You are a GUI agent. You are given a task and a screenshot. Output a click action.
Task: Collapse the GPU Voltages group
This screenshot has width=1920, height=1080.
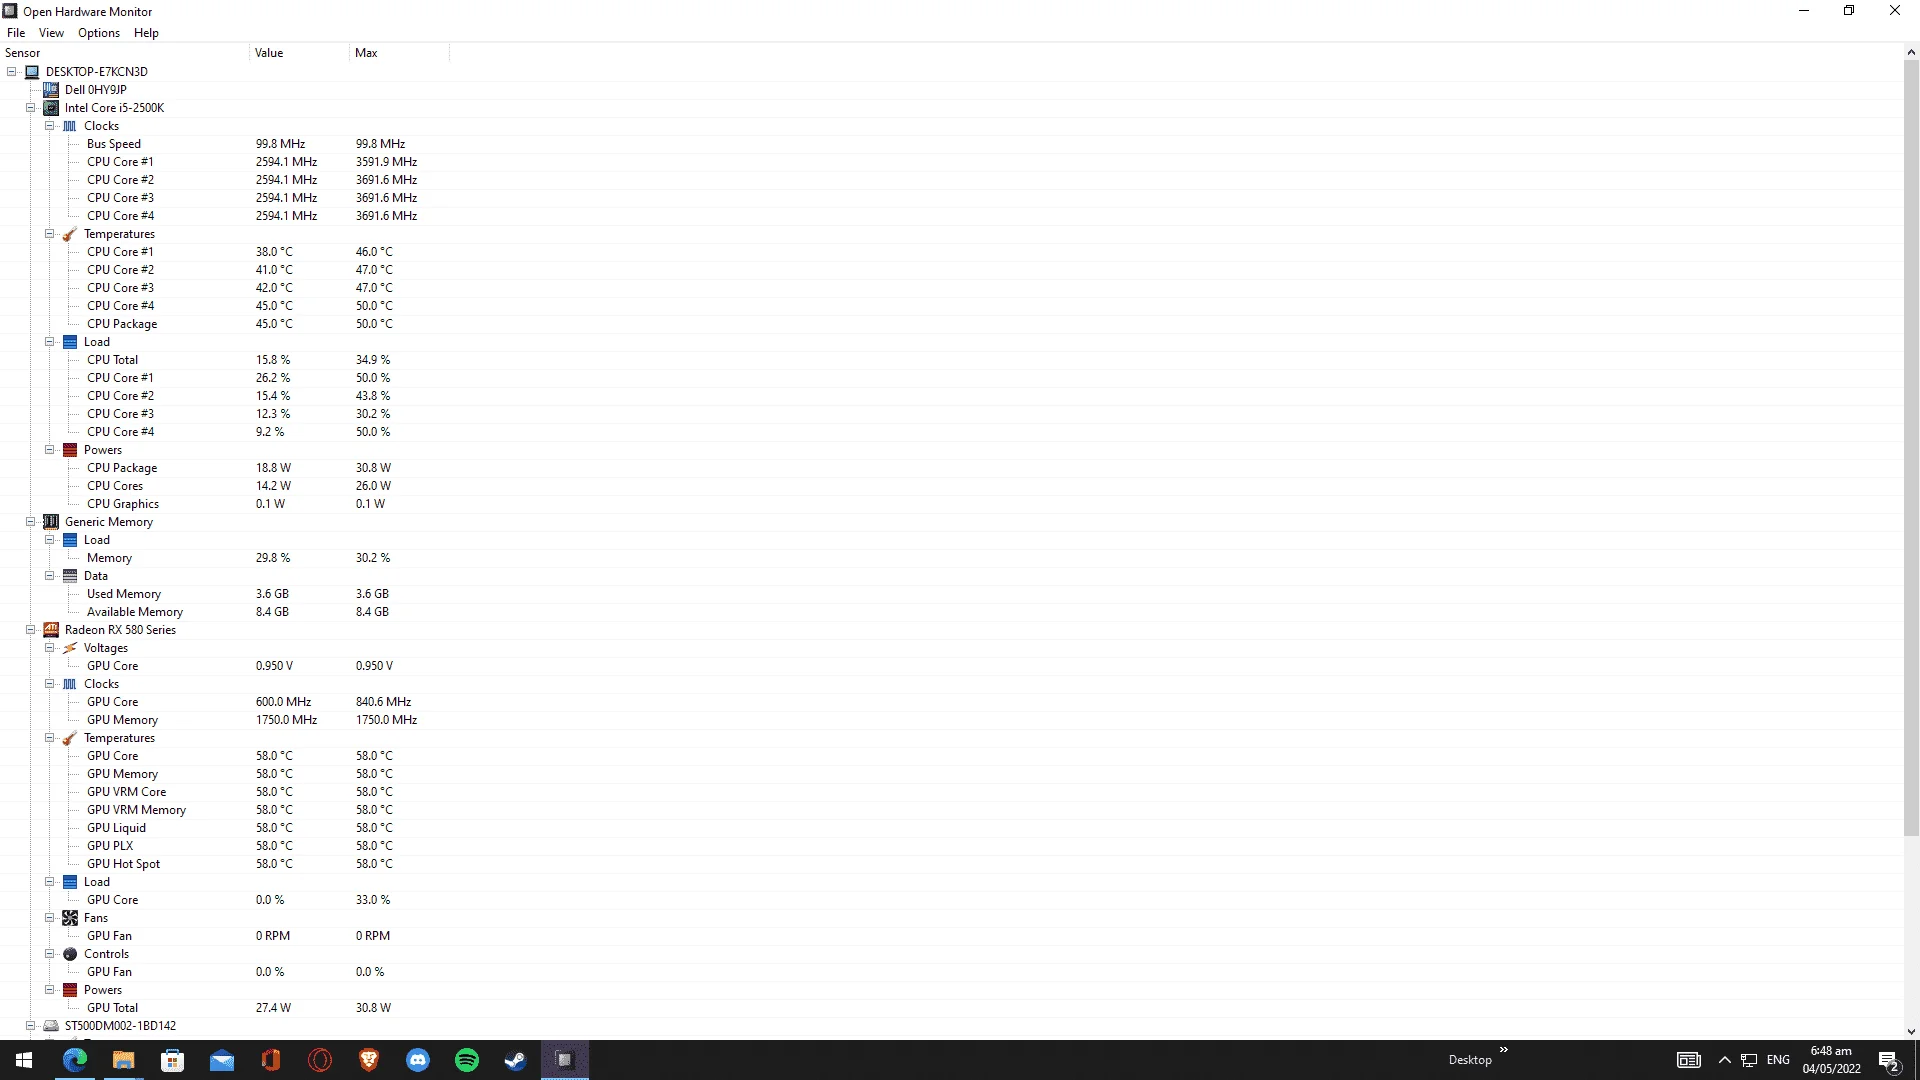(50, 648)
